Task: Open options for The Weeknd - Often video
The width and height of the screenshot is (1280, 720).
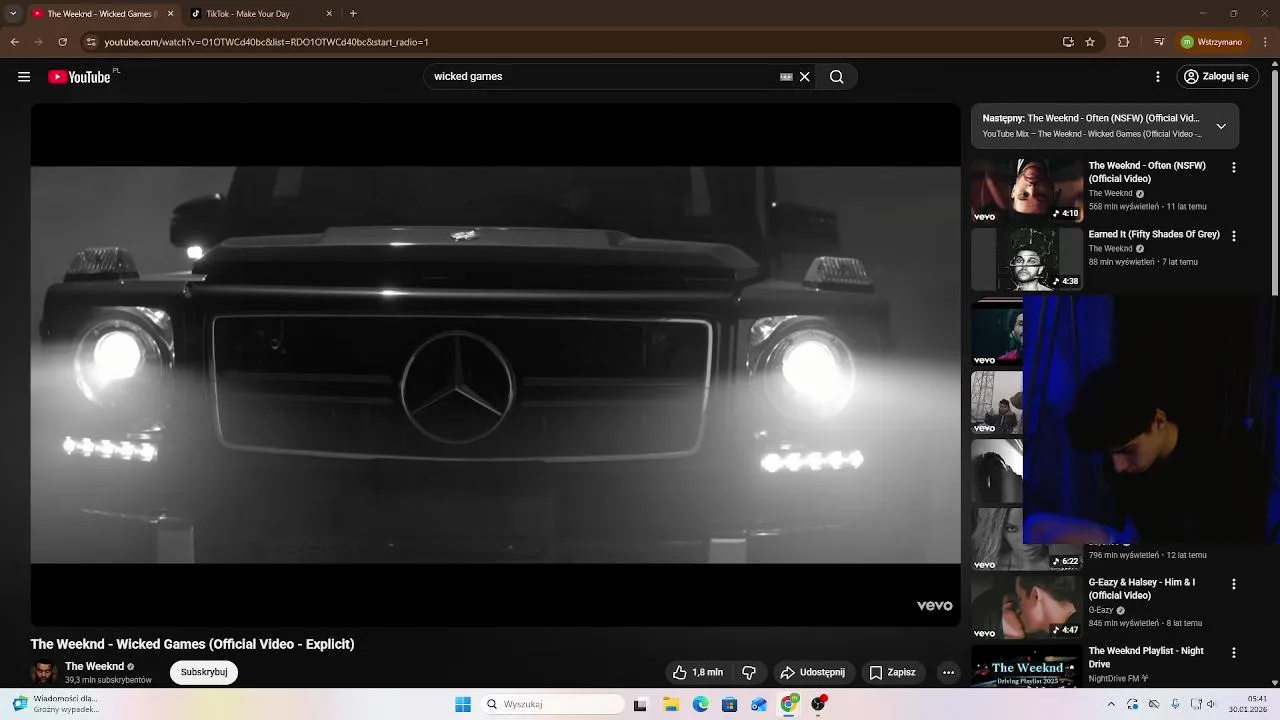Action: coord(1233,168)
